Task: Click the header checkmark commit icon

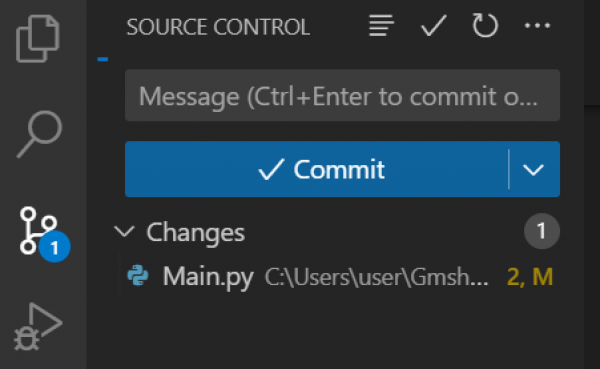Action: tap(434, 26)
